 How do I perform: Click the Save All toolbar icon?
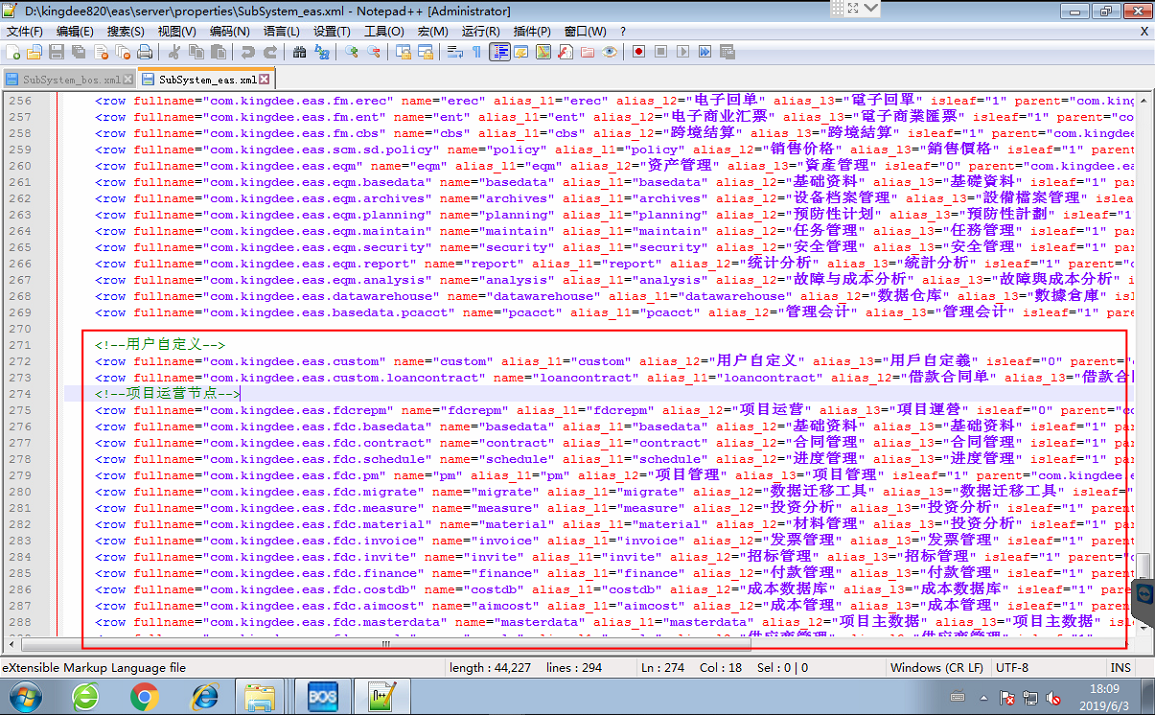[78, 52]
